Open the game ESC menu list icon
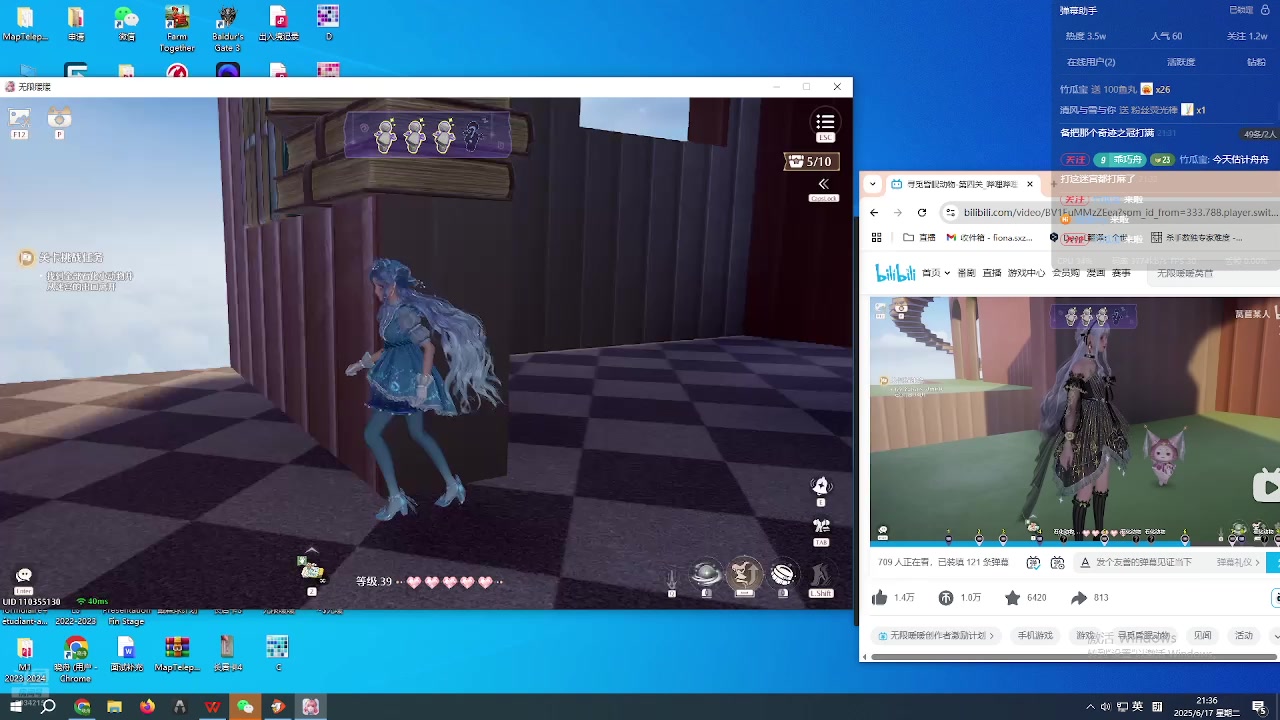The image size is (1280, 720). click(825, 122)
